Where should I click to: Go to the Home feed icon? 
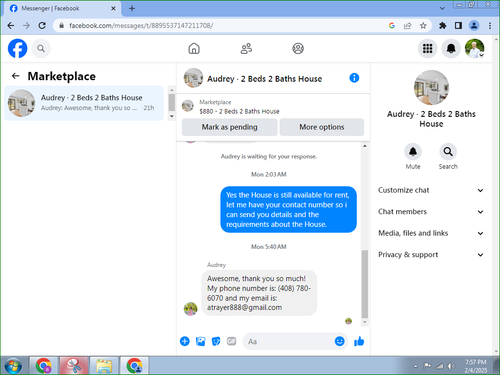pos(194,49)
